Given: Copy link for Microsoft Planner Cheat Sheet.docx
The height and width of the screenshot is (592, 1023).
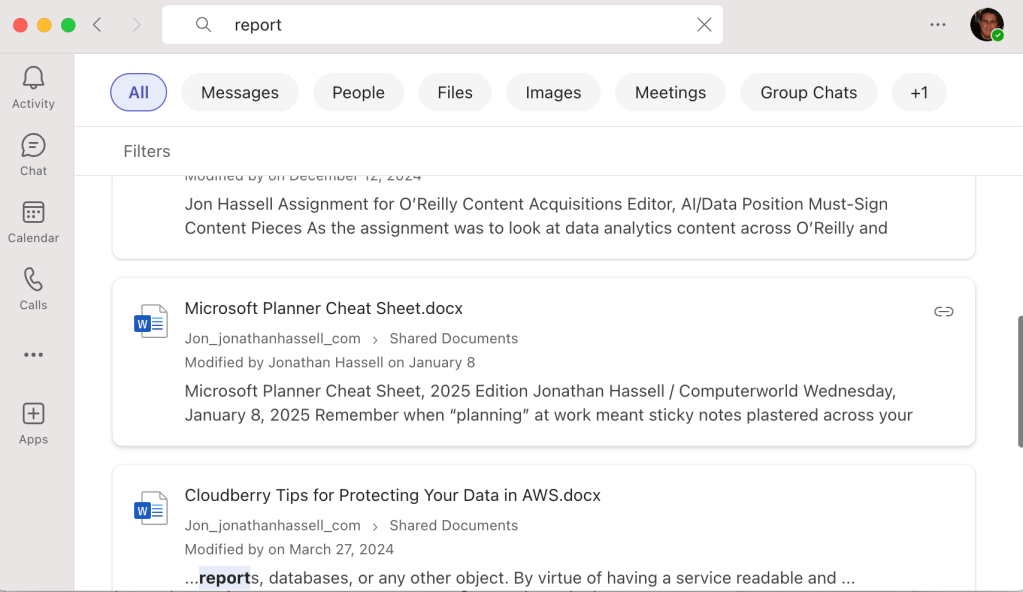Looking at the screenshot, I should (943, 311).
